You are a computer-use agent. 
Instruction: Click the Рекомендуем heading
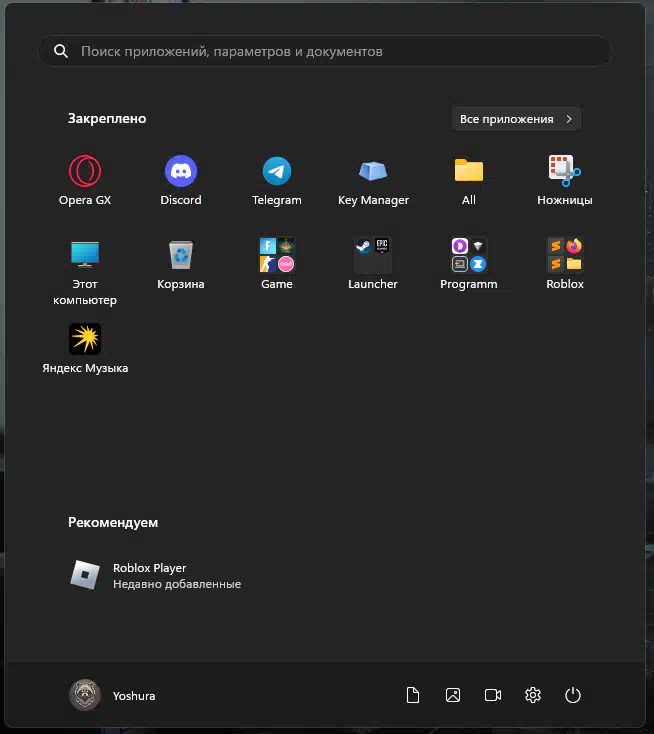pyautogui.click(x=113, y=522)
